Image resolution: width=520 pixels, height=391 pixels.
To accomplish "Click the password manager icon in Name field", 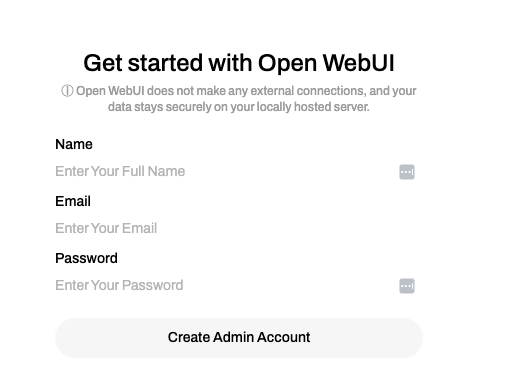I will pyautogui.click(x=407, y=172).
